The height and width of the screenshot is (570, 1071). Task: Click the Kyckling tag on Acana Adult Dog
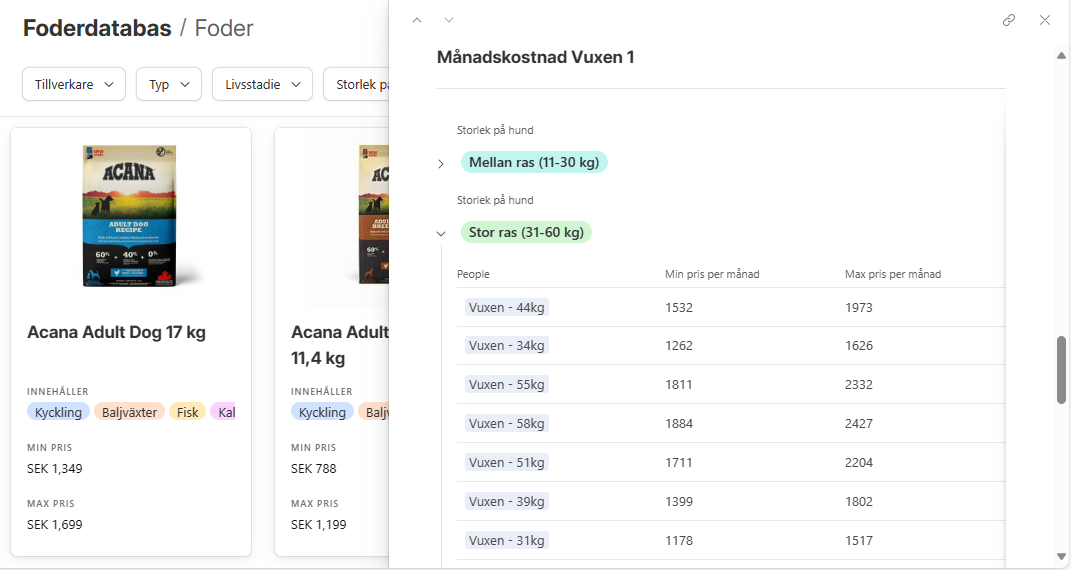pyautogui.click(x=58, y=412)
